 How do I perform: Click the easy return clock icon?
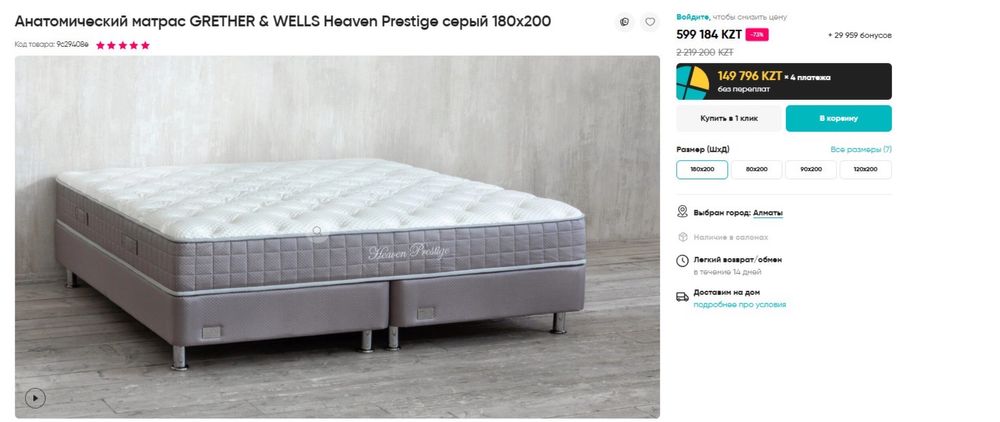682,260
